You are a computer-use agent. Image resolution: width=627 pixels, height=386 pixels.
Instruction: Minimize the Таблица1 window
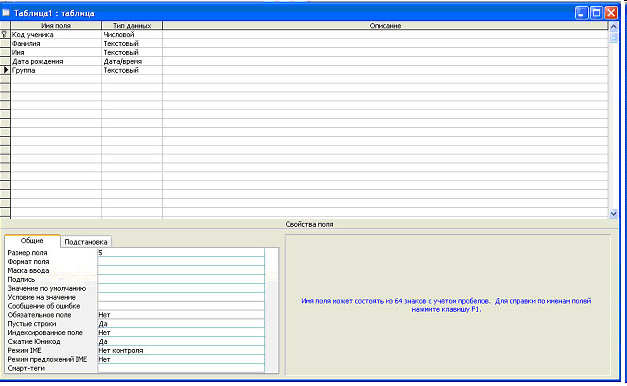click(x=581, y=13)
